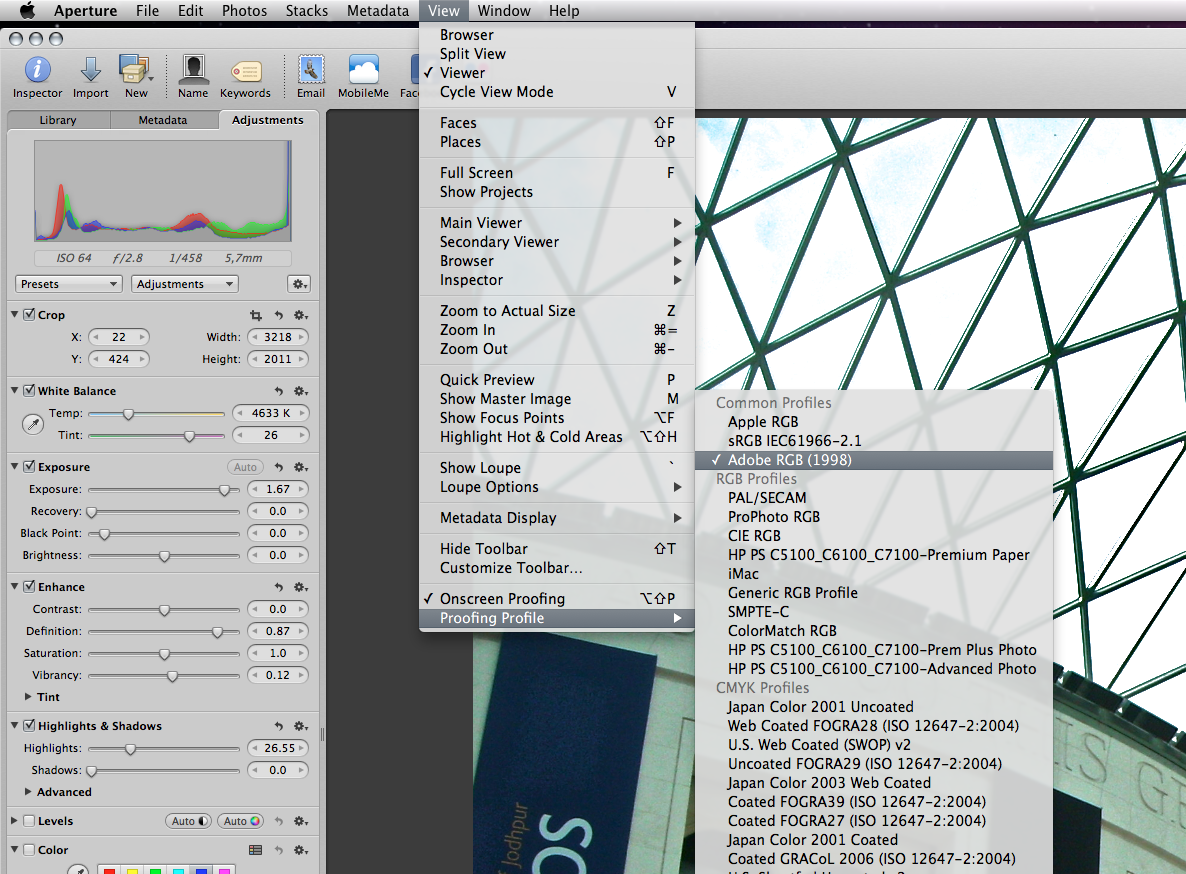Switch to the Library tab

click(58, 119)
